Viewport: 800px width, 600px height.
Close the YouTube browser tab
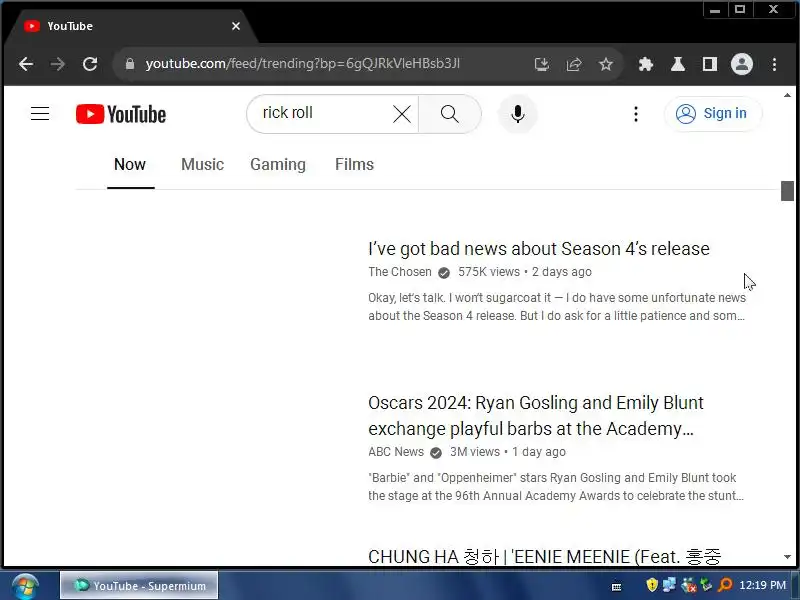[236, 26]
